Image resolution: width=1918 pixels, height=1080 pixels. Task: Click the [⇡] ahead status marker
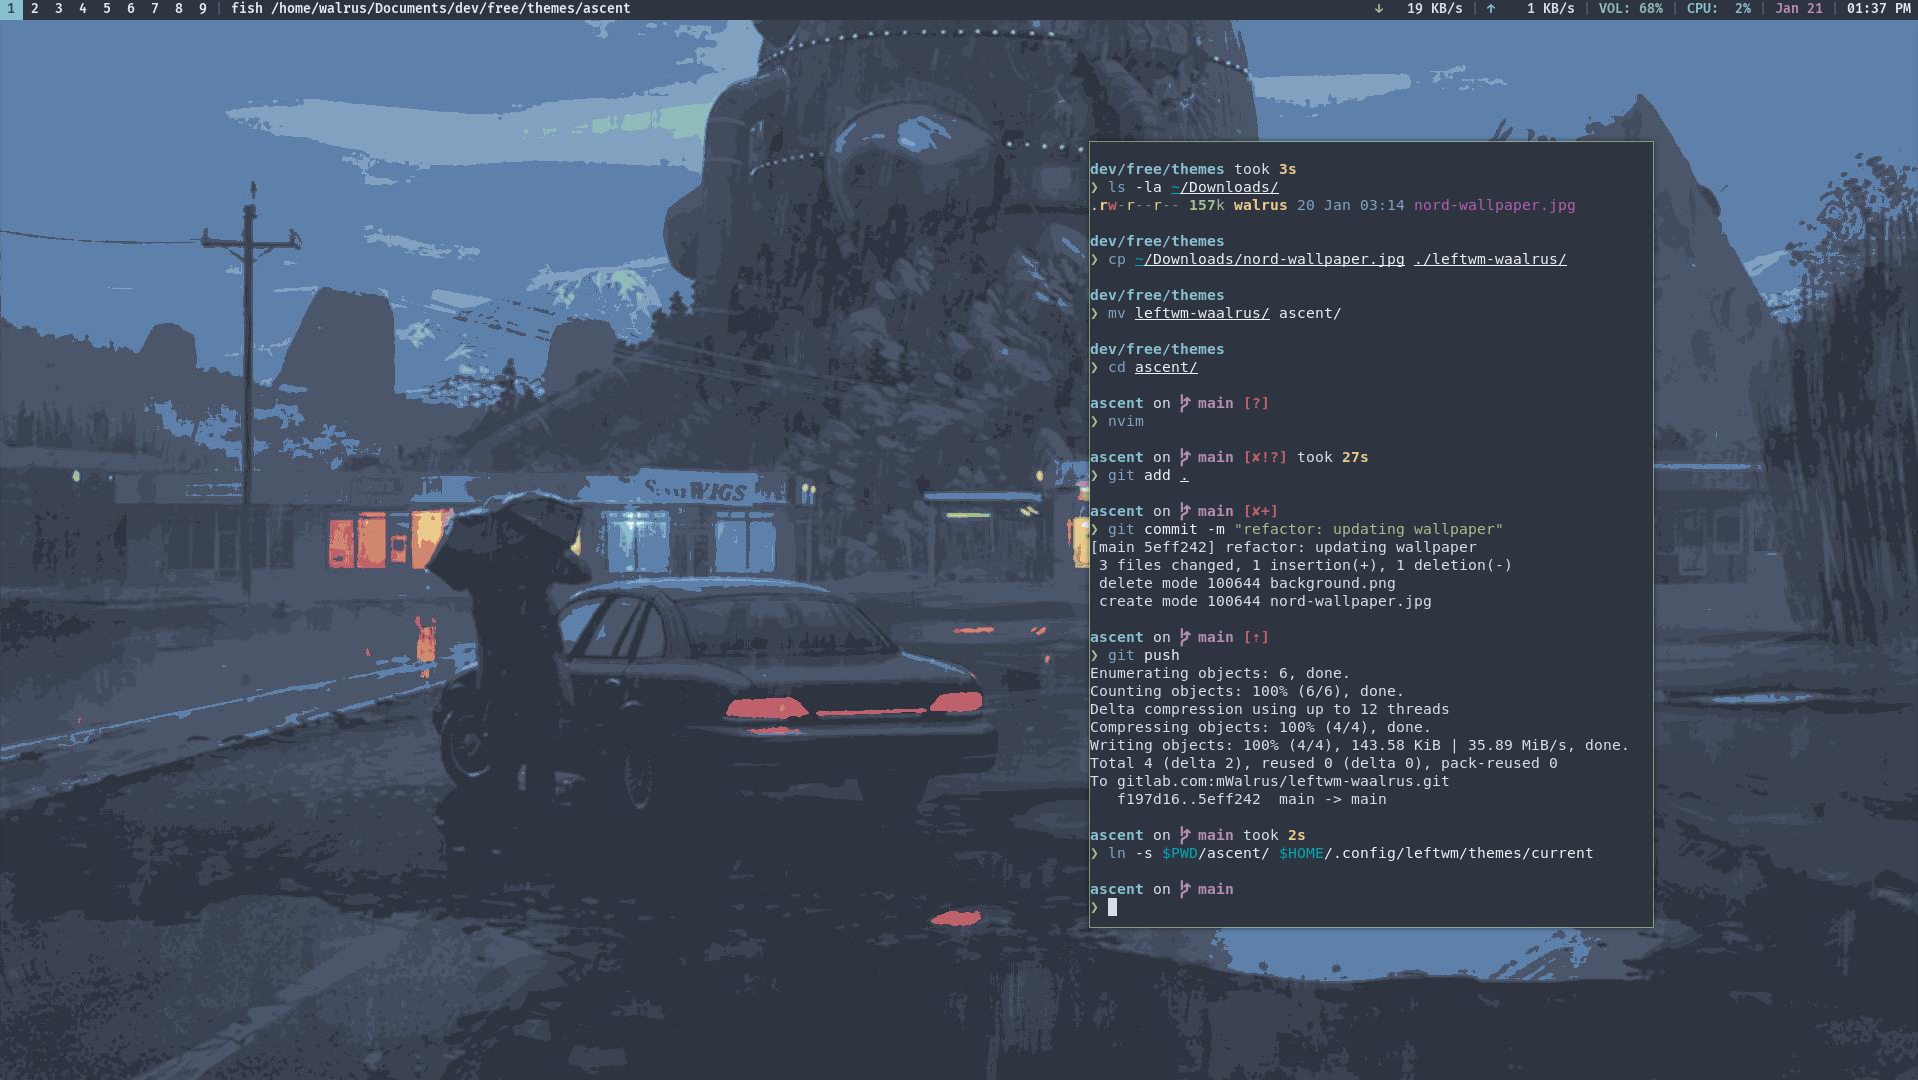coord(1256,638)
